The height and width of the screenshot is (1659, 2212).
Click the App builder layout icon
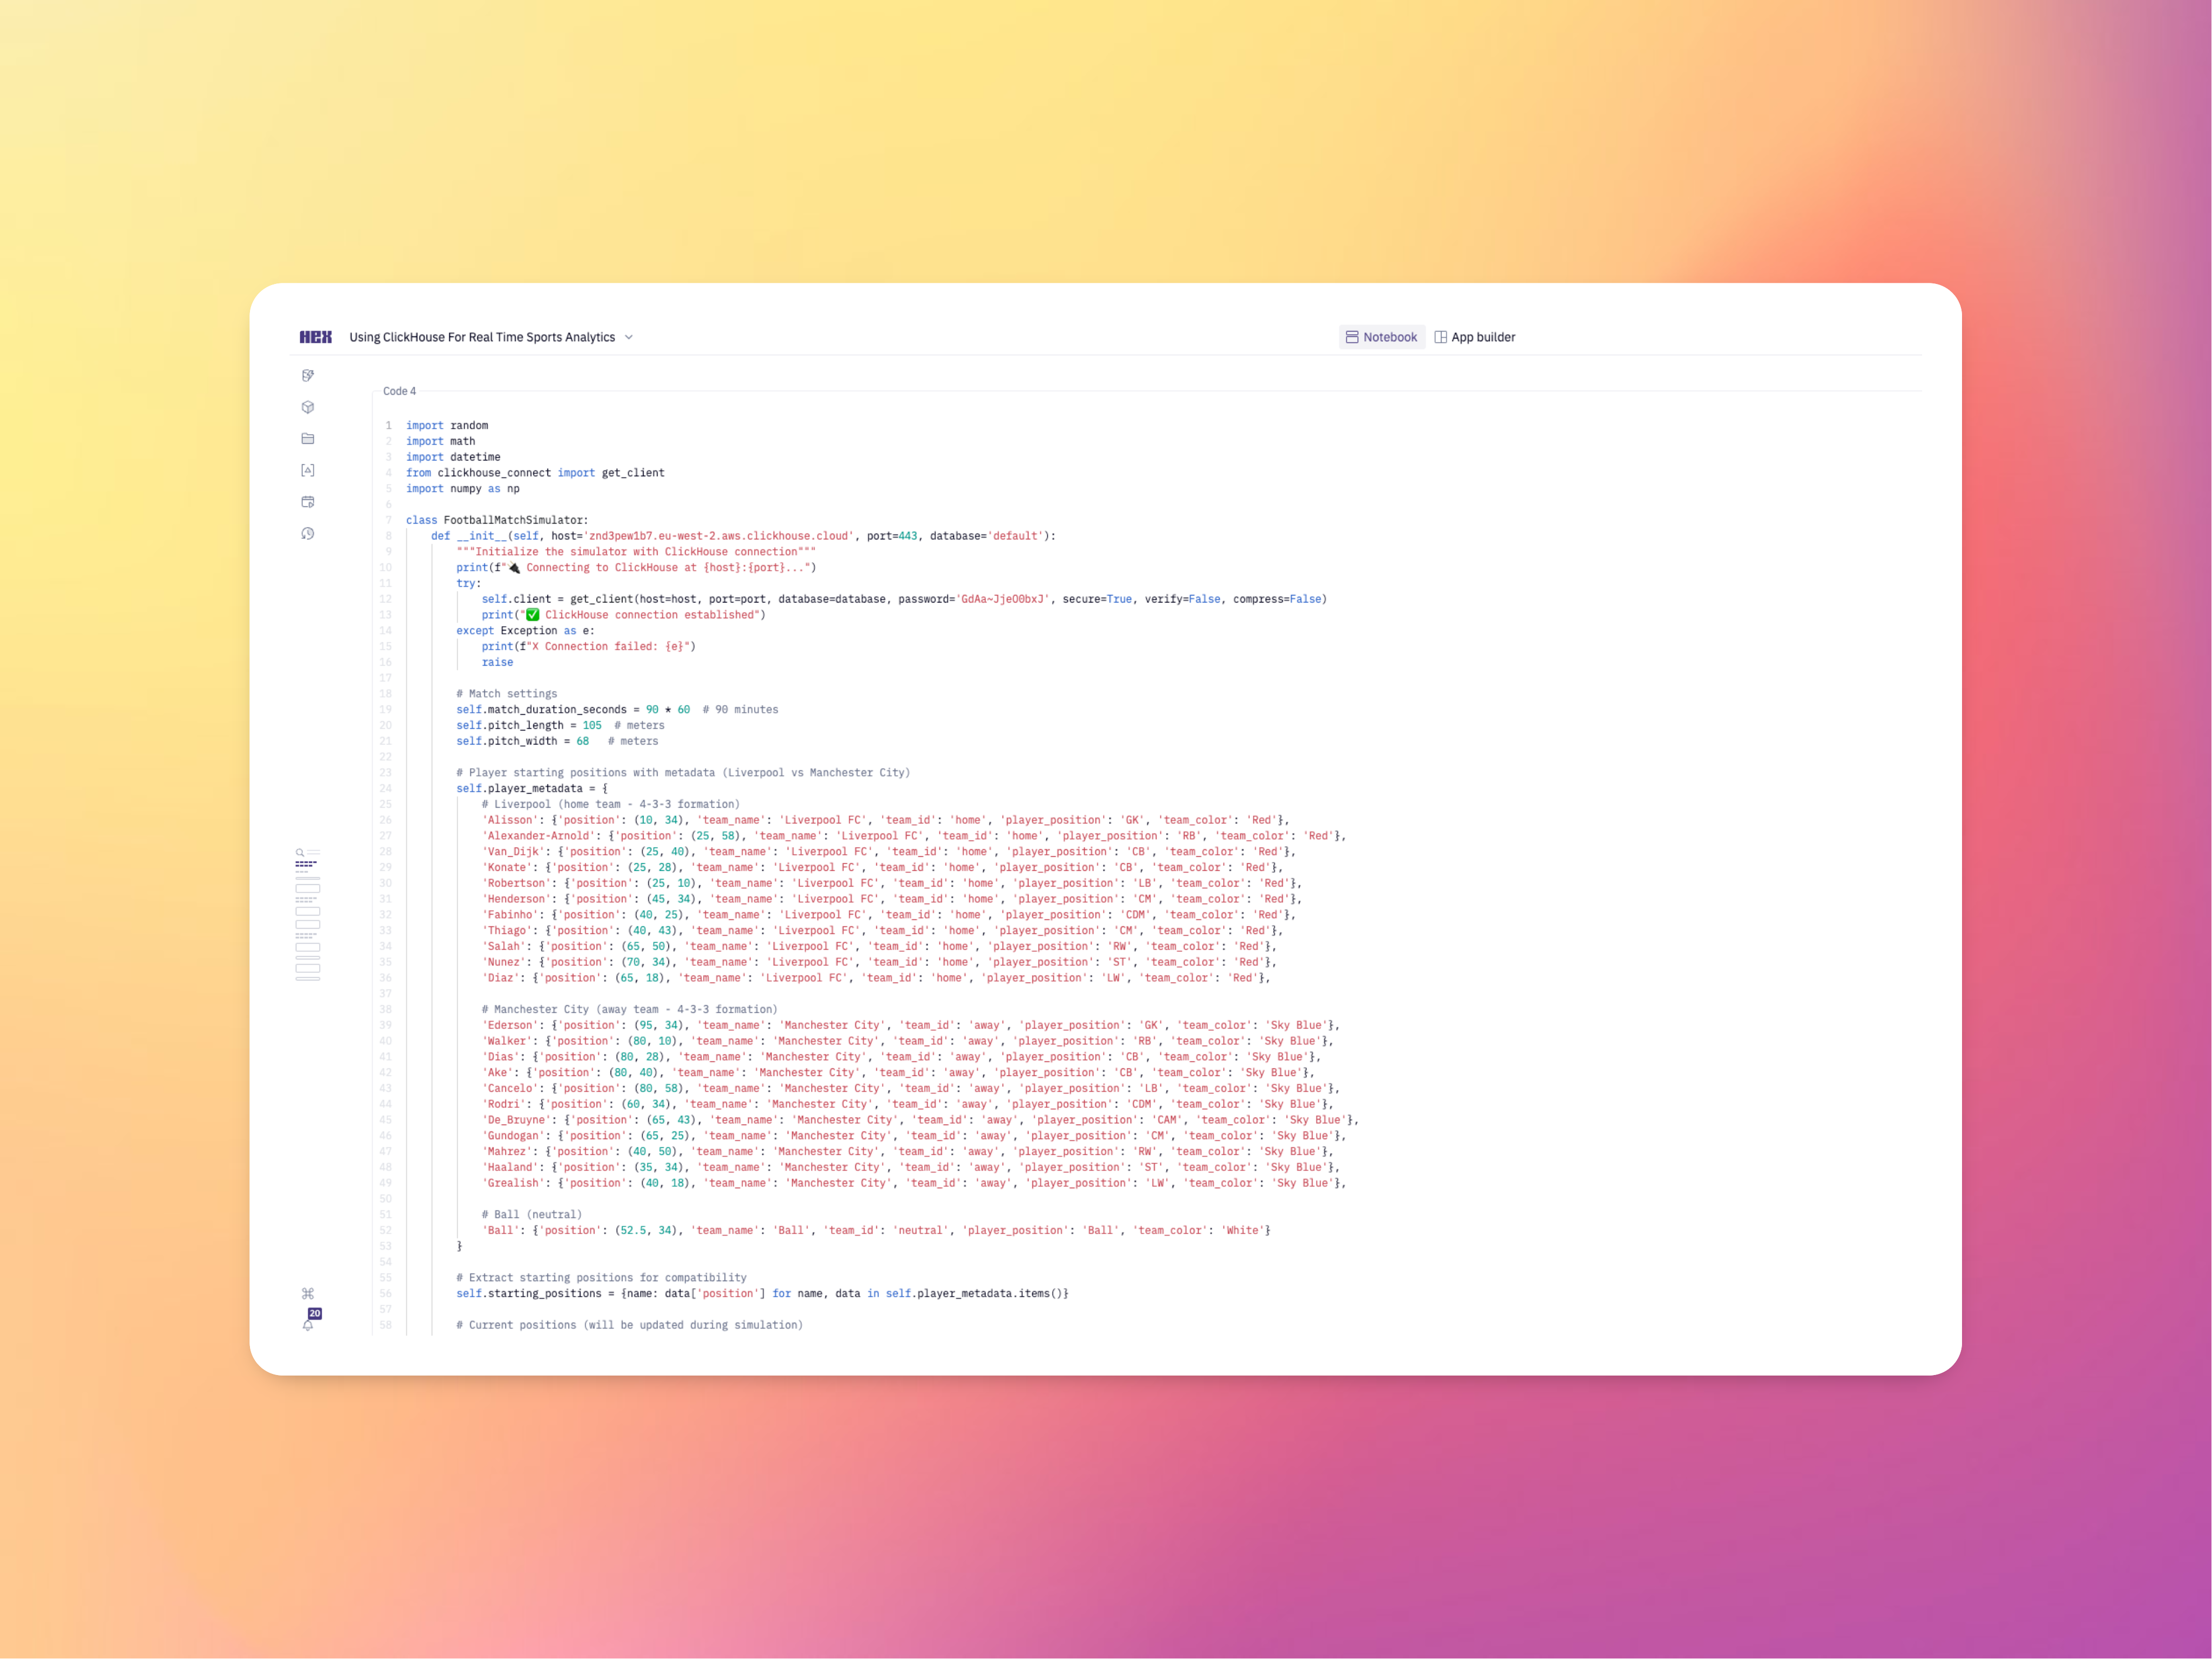coord(1441,337)
